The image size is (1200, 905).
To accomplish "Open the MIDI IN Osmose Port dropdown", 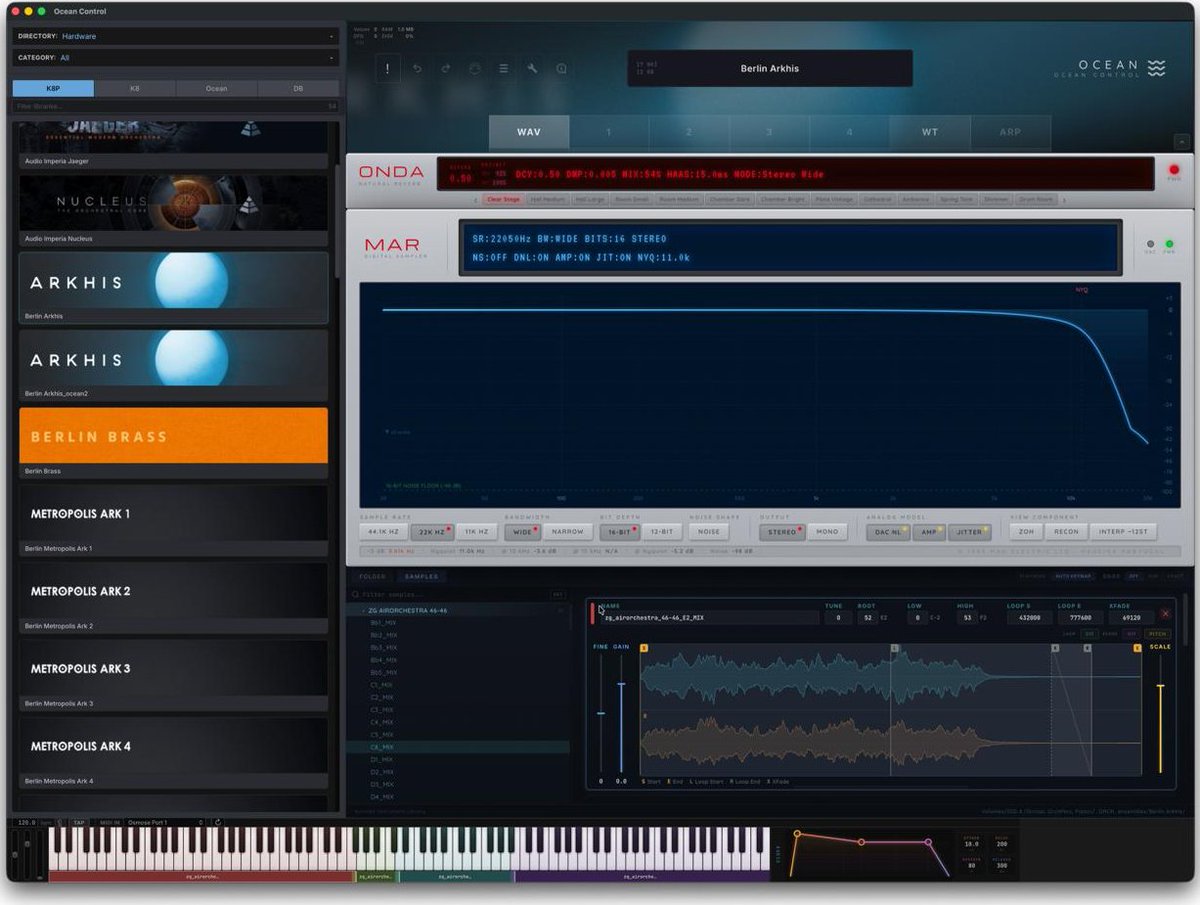I will click(165, 823).
